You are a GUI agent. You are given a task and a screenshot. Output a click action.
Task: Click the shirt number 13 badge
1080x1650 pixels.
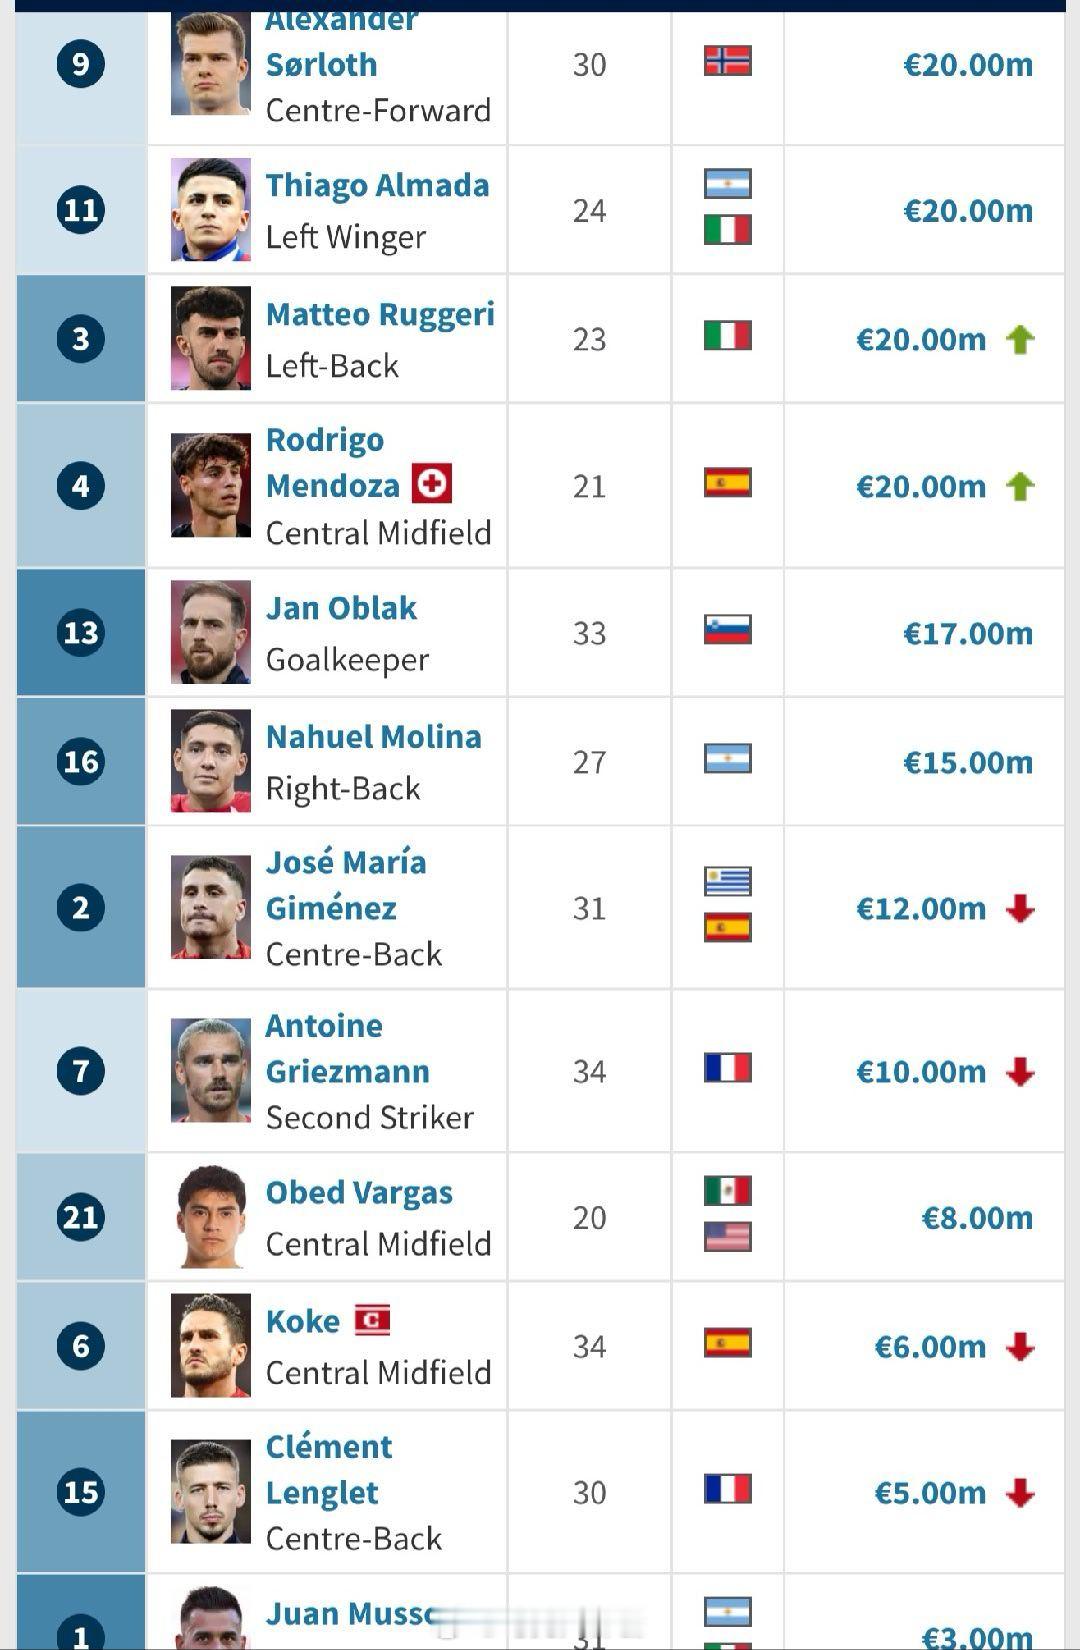pyautogui.click(x=81, y=633)
